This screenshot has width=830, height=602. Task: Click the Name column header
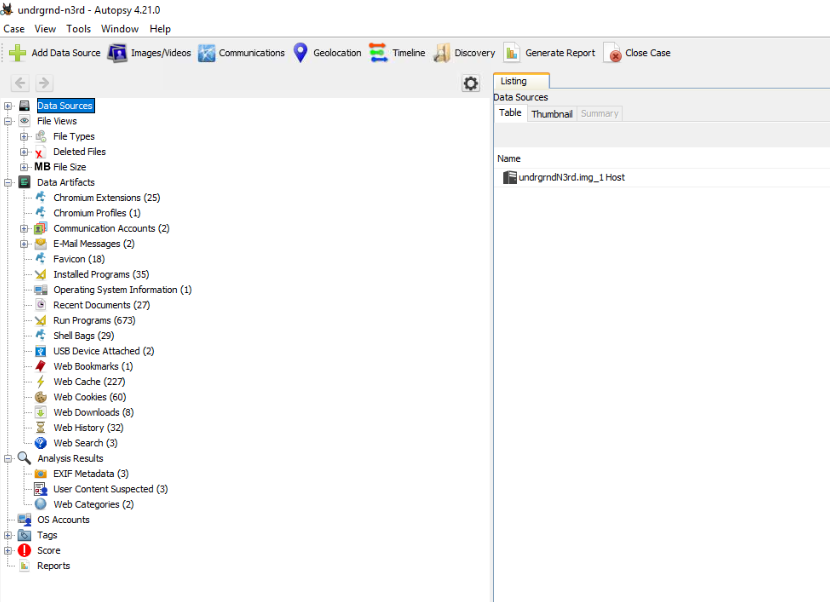click(x=509, y=159)
